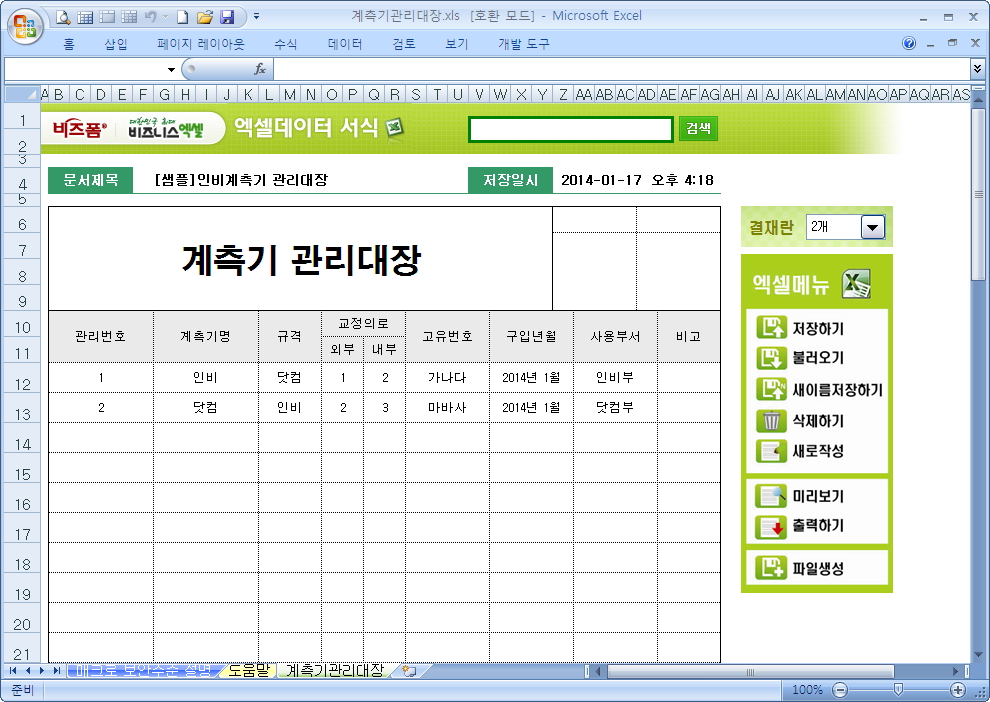Click the Excel help question mark icon
Viewport: 990px width, 702px height.
tap(909, 44)
